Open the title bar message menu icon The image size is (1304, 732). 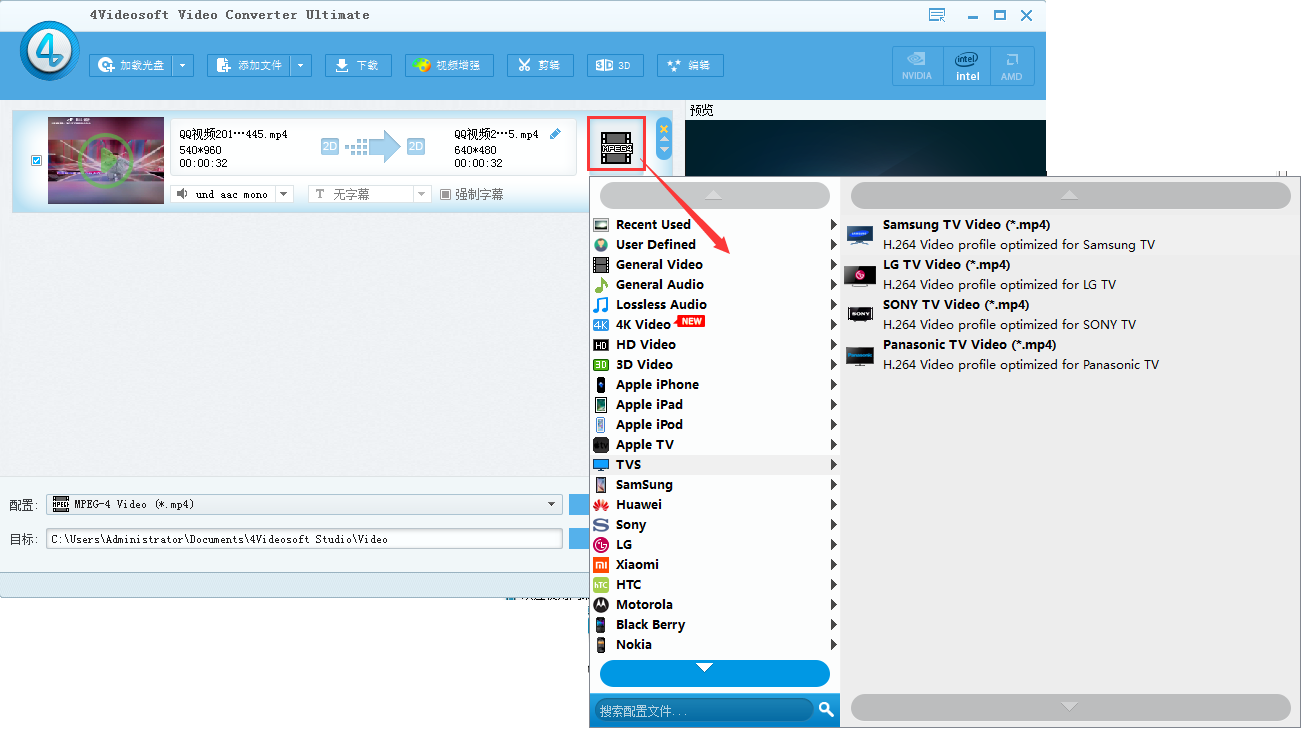click(937, 15)
